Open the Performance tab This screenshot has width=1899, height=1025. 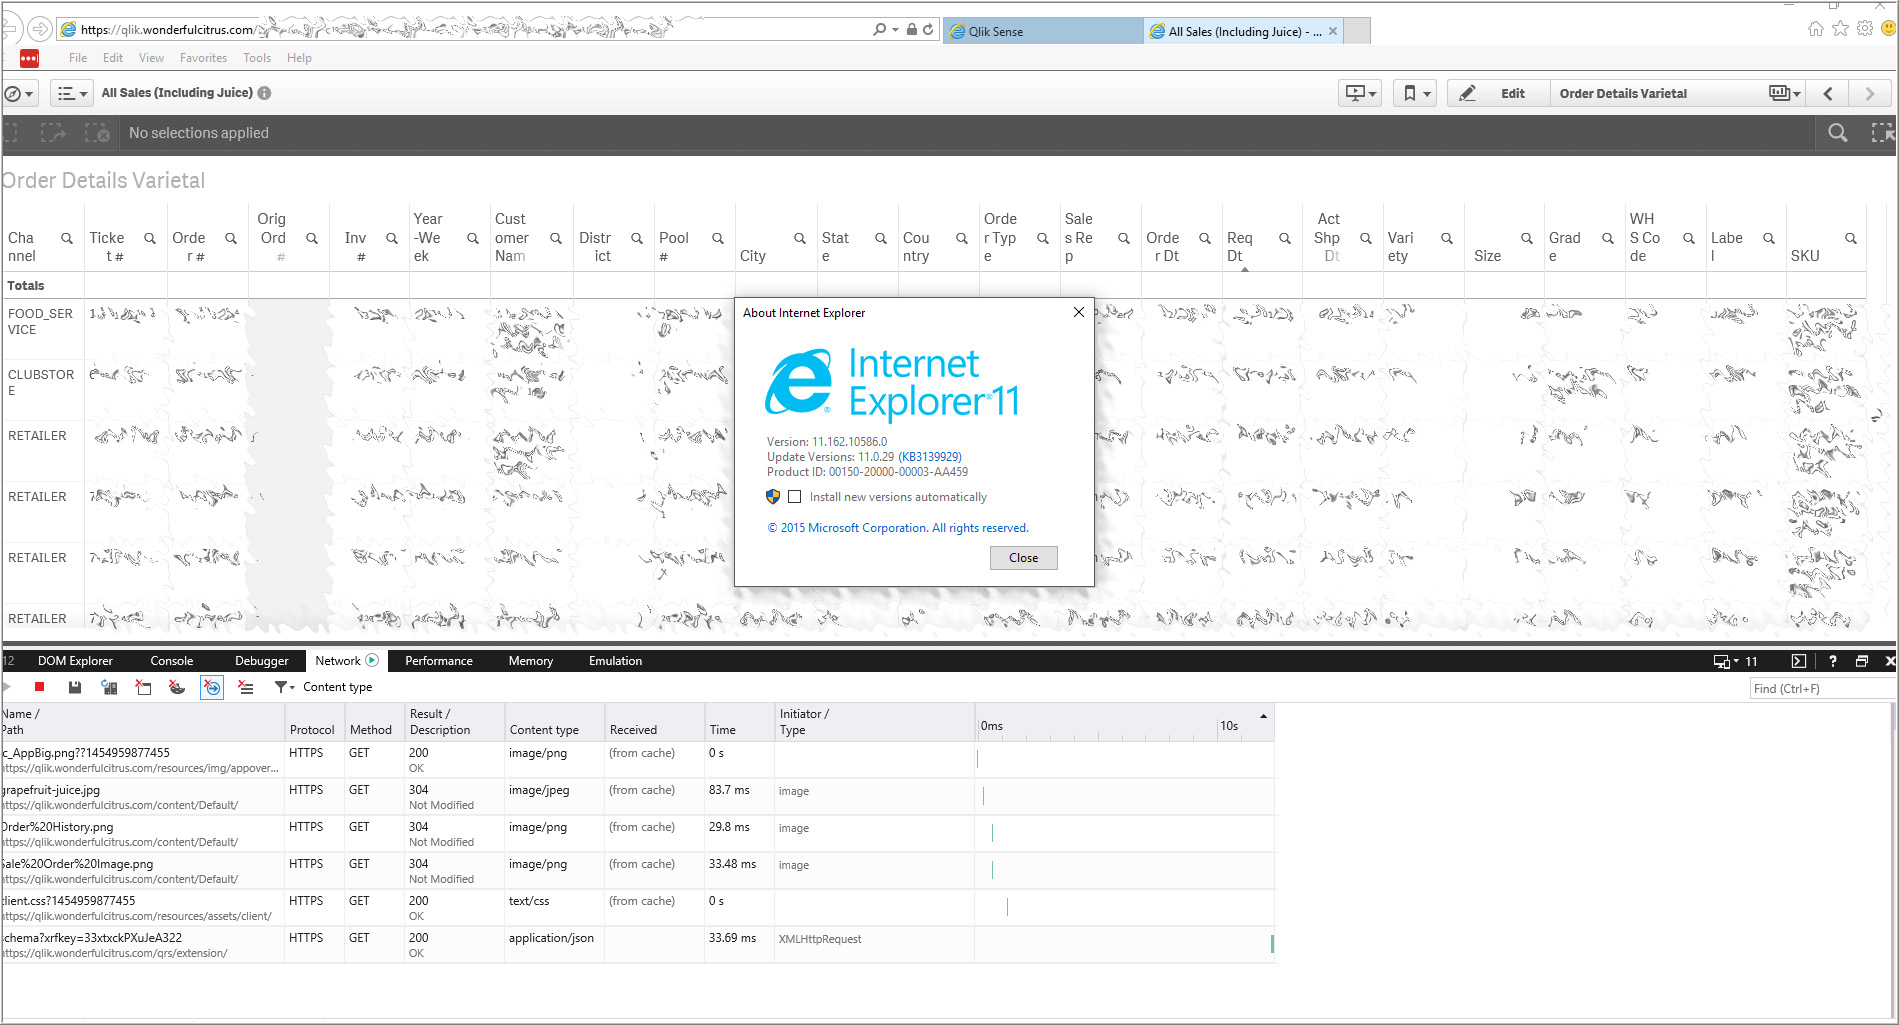pyautogui.click(x=439, y=661)
